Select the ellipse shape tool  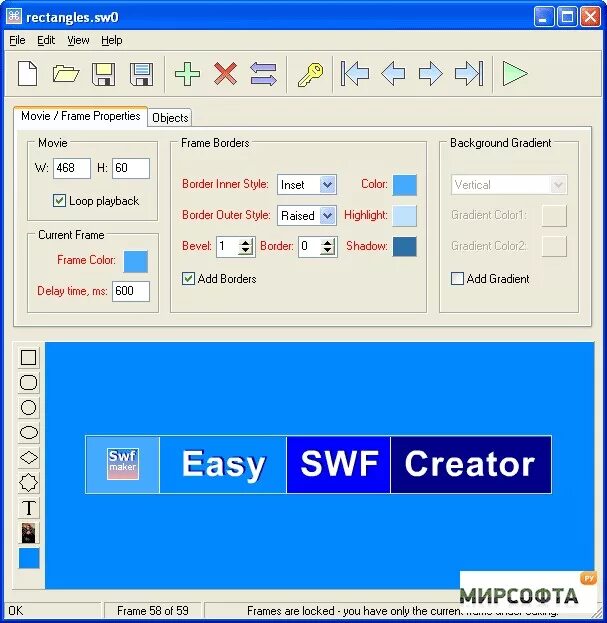pos(29,432)
